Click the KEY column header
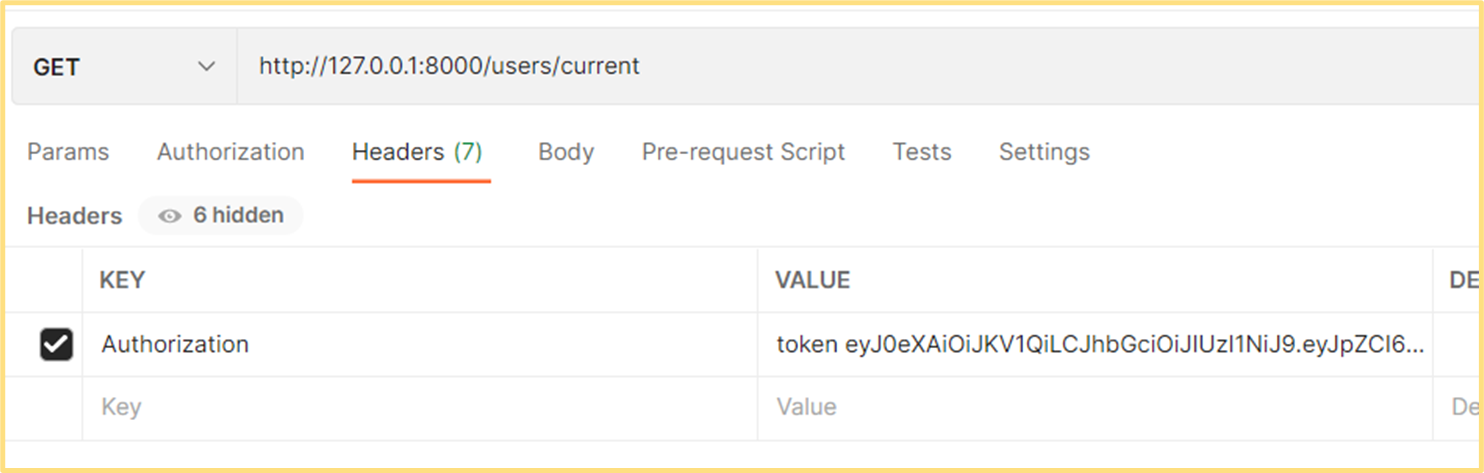1484x473 pixels. point(122,281)
